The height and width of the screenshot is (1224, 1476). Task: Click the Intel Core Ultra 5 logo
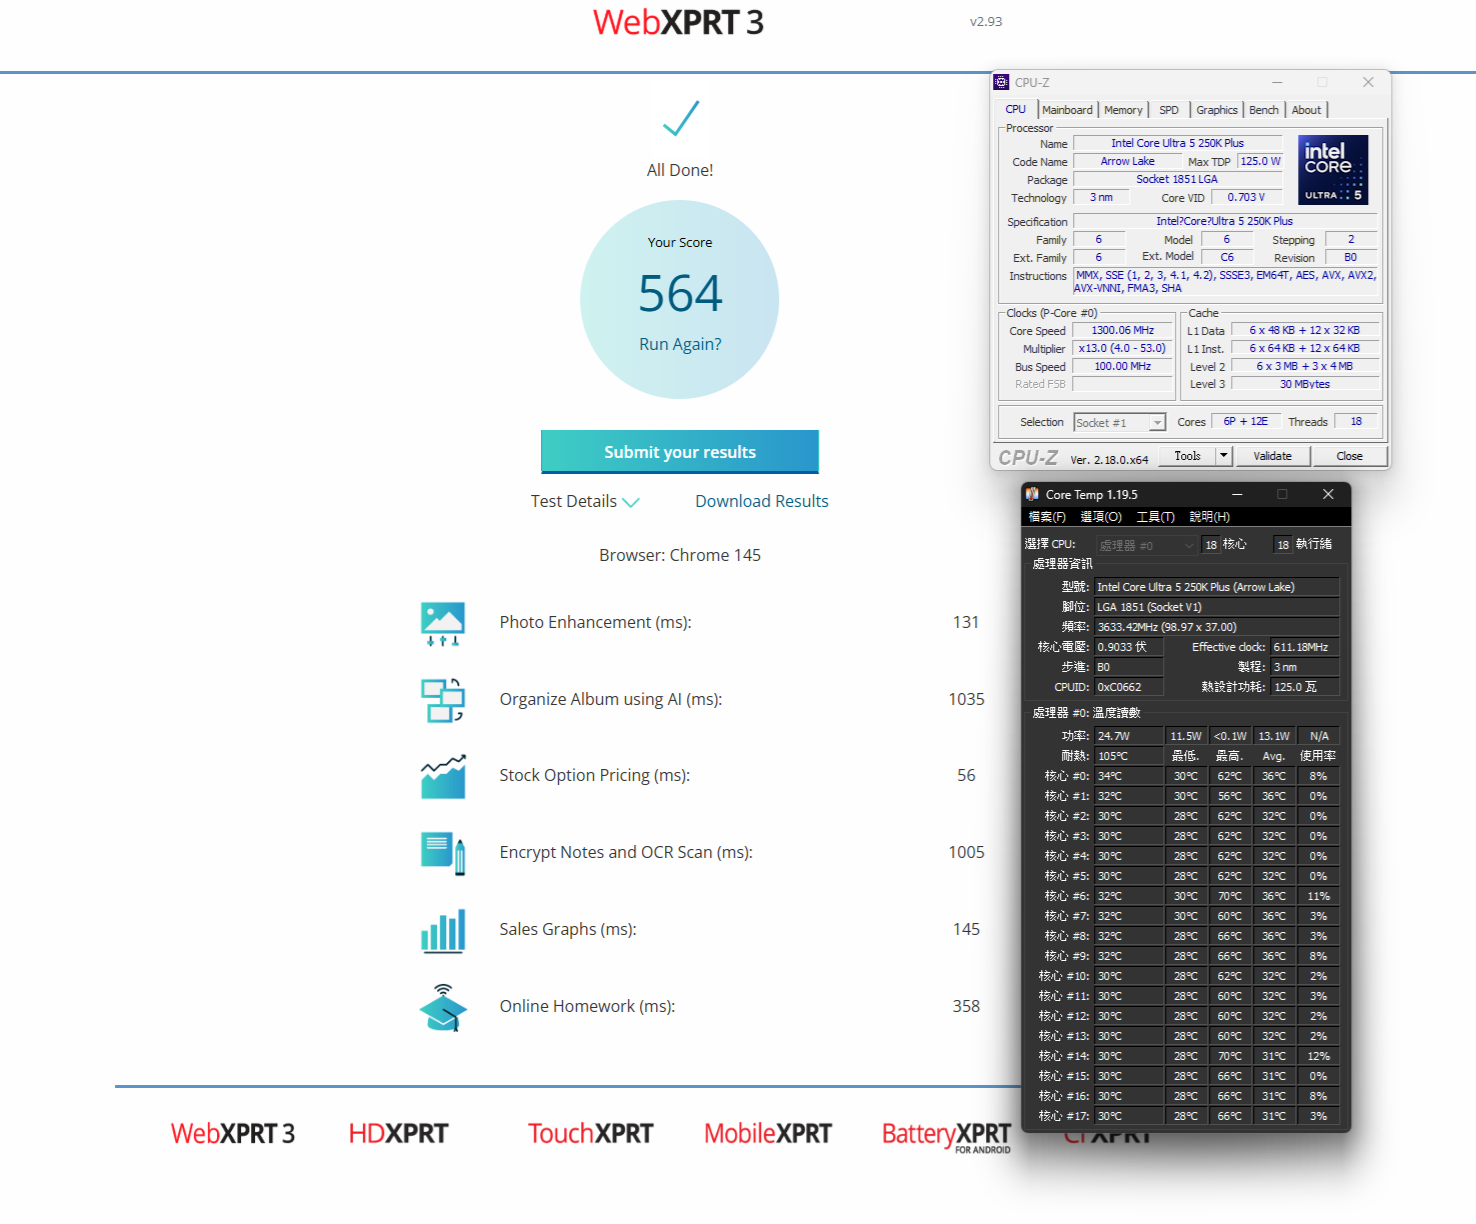[x=1333, y=170]
